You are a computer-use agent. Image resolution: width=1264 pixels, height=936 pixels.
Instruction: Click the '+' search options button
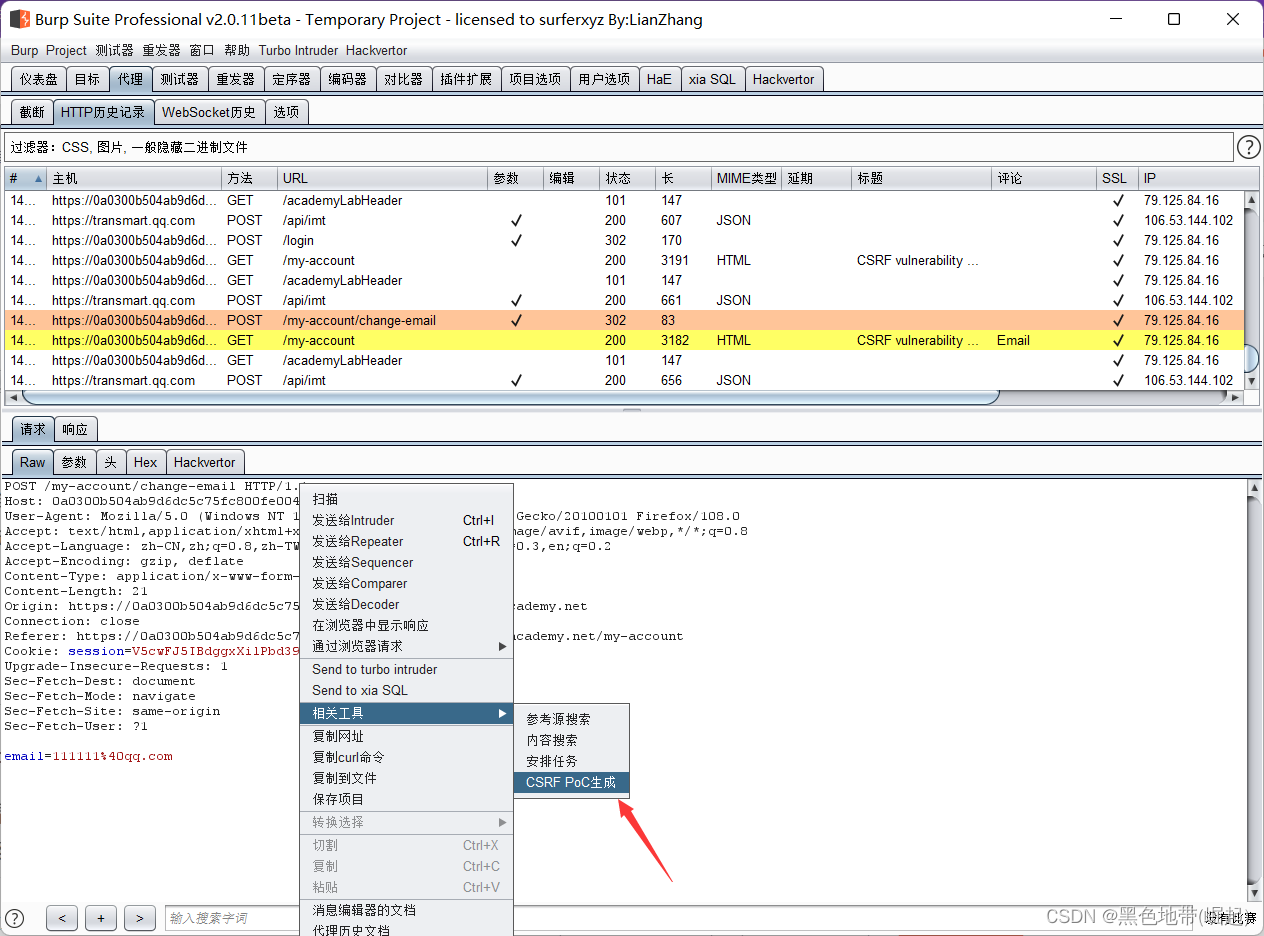101,917
